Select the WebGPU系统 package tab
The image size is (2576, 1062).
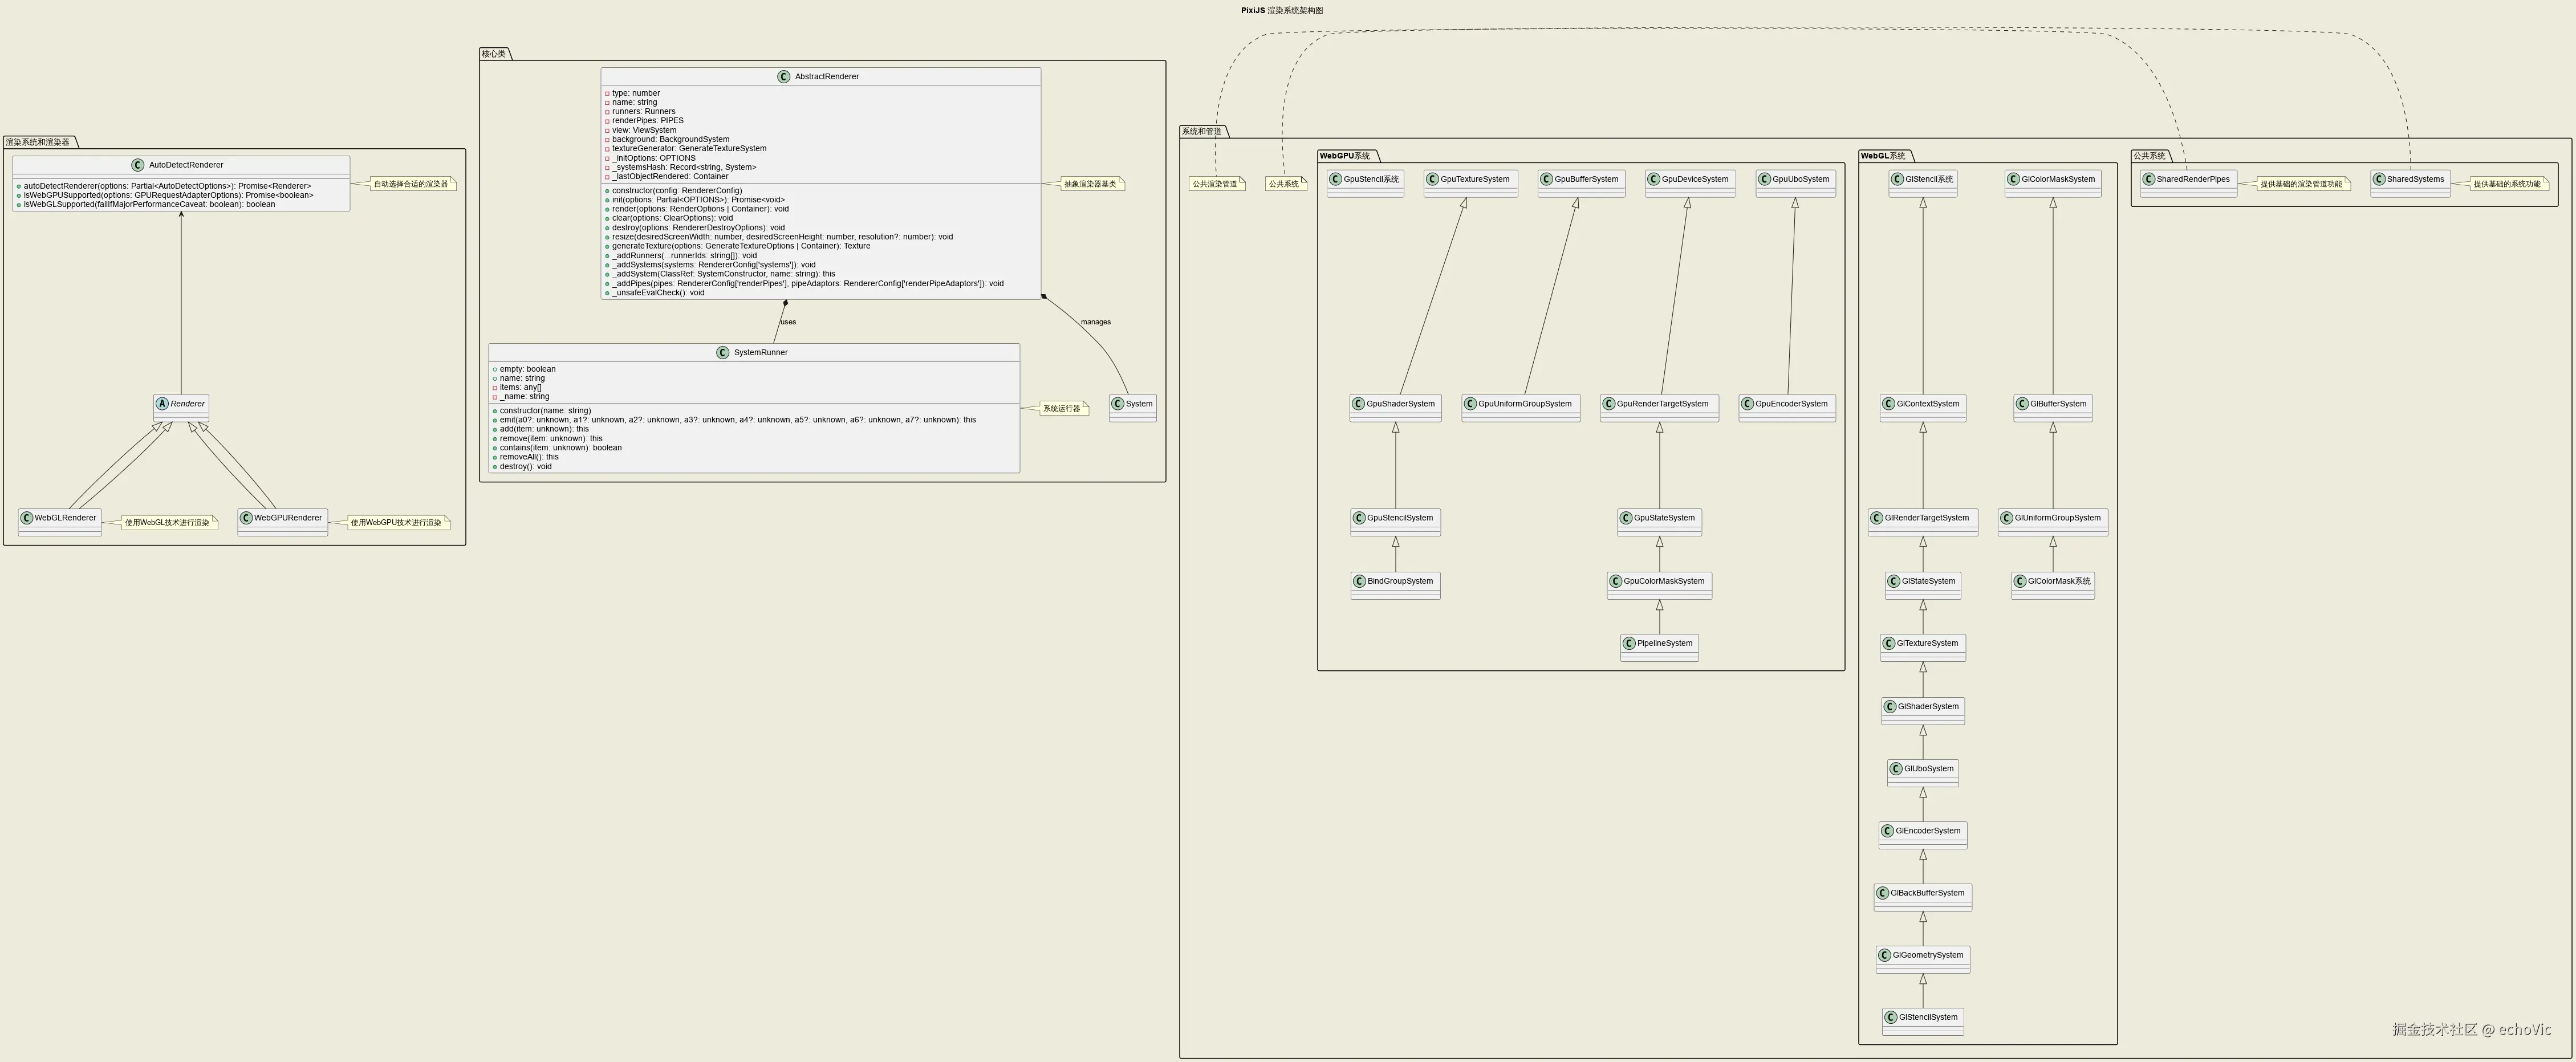click(x=1346, y=156)
